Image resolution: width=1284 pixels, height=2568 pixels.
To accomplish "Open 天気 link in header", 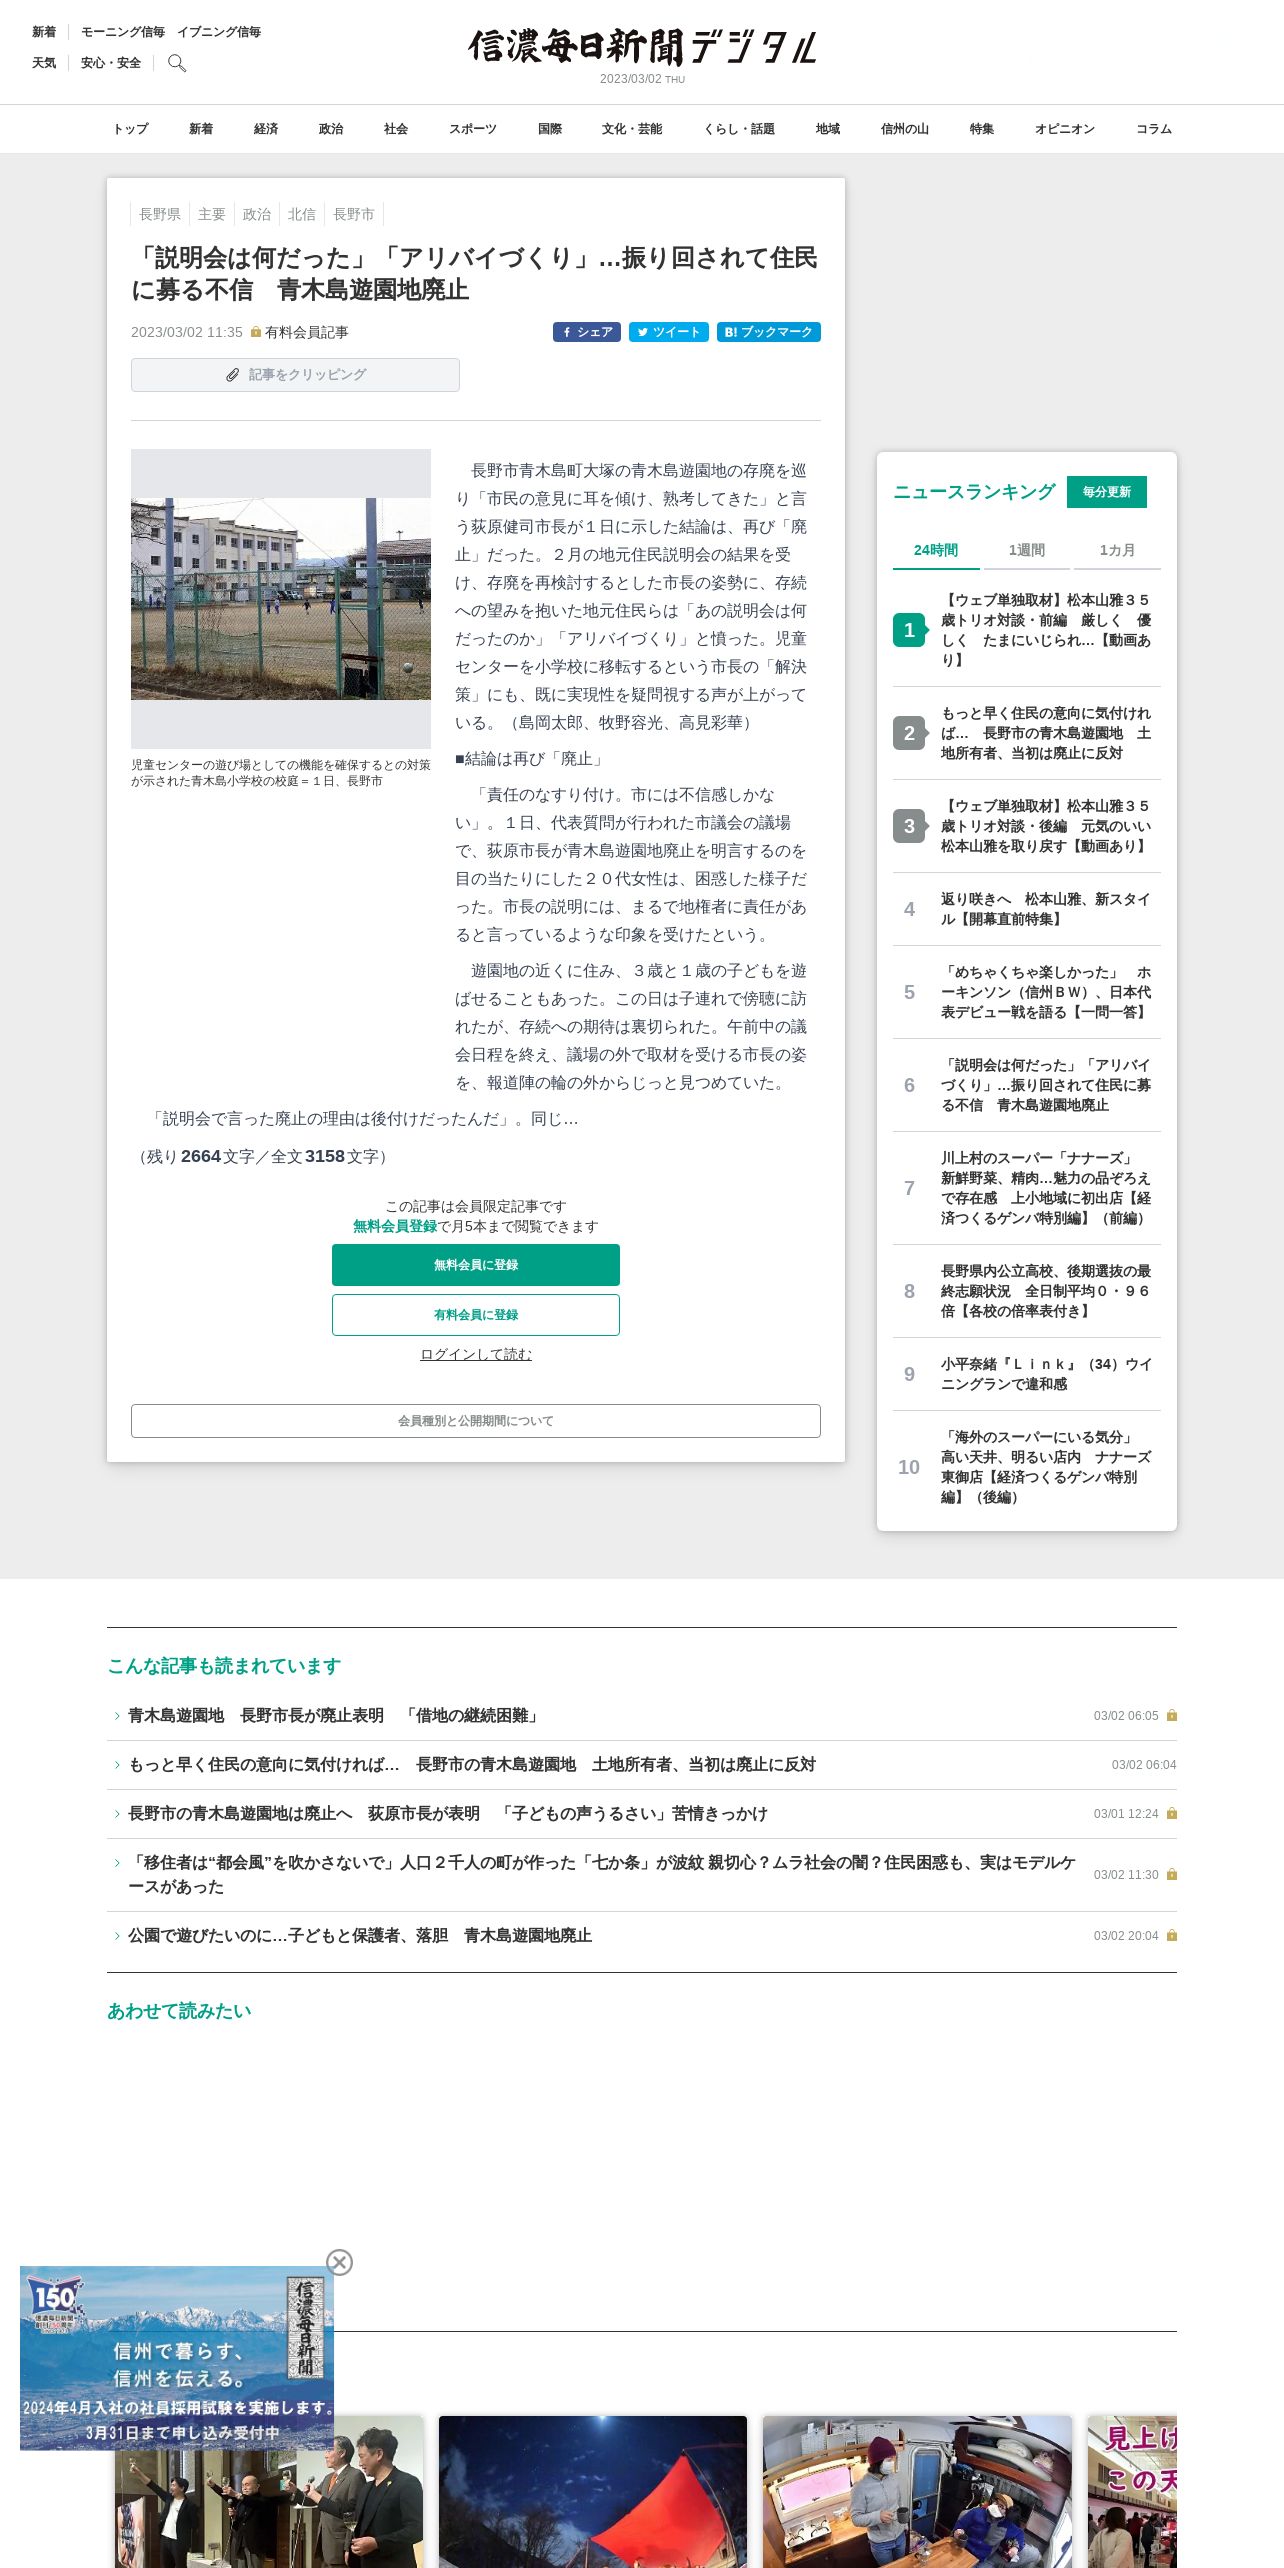I will point(44,63).
